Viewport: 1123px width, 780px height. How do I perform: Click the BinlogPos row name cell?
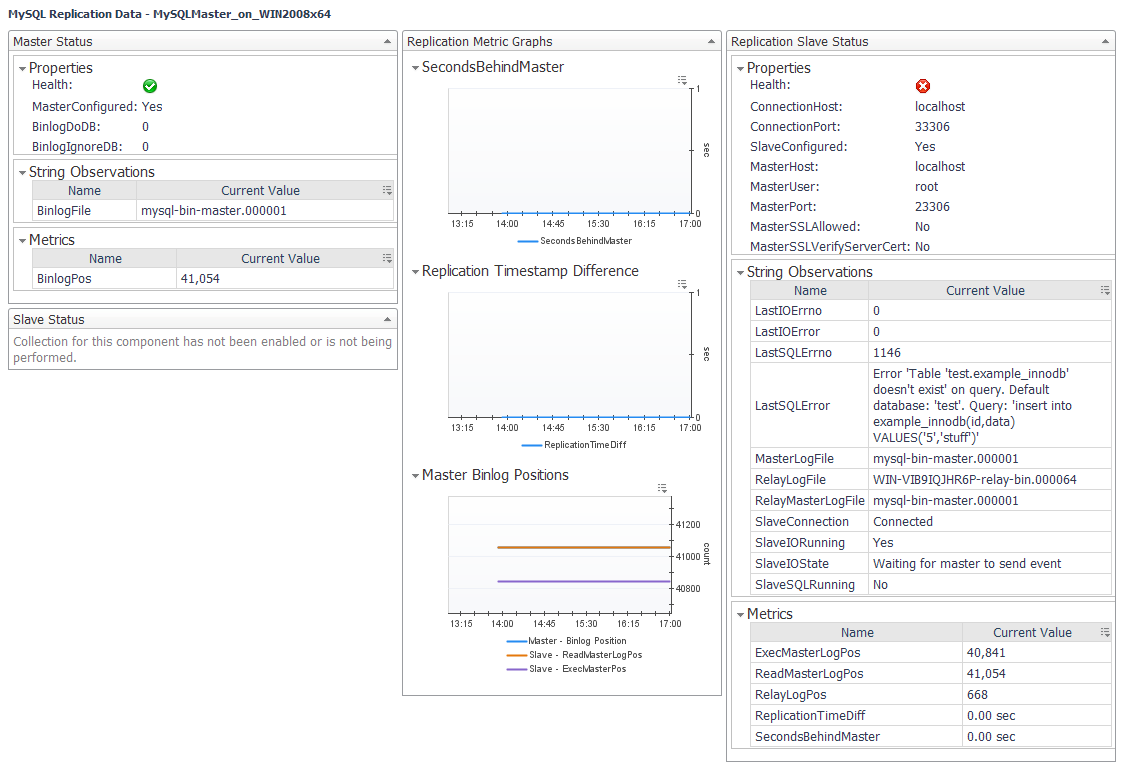pyautogui.click(x=105, y=279)
